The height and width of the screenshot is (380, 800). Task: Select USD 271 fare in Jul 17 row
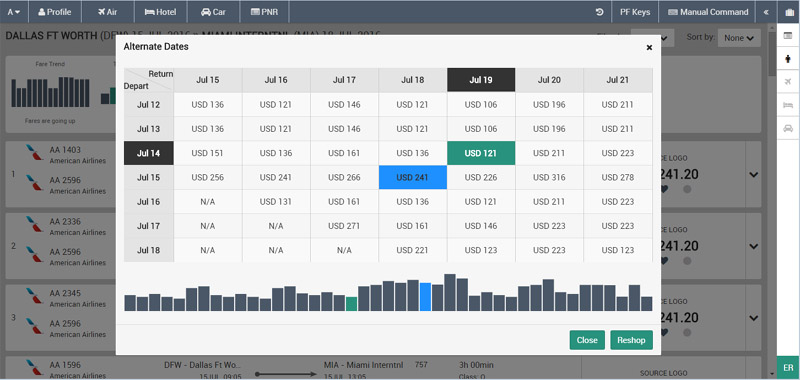344,226
